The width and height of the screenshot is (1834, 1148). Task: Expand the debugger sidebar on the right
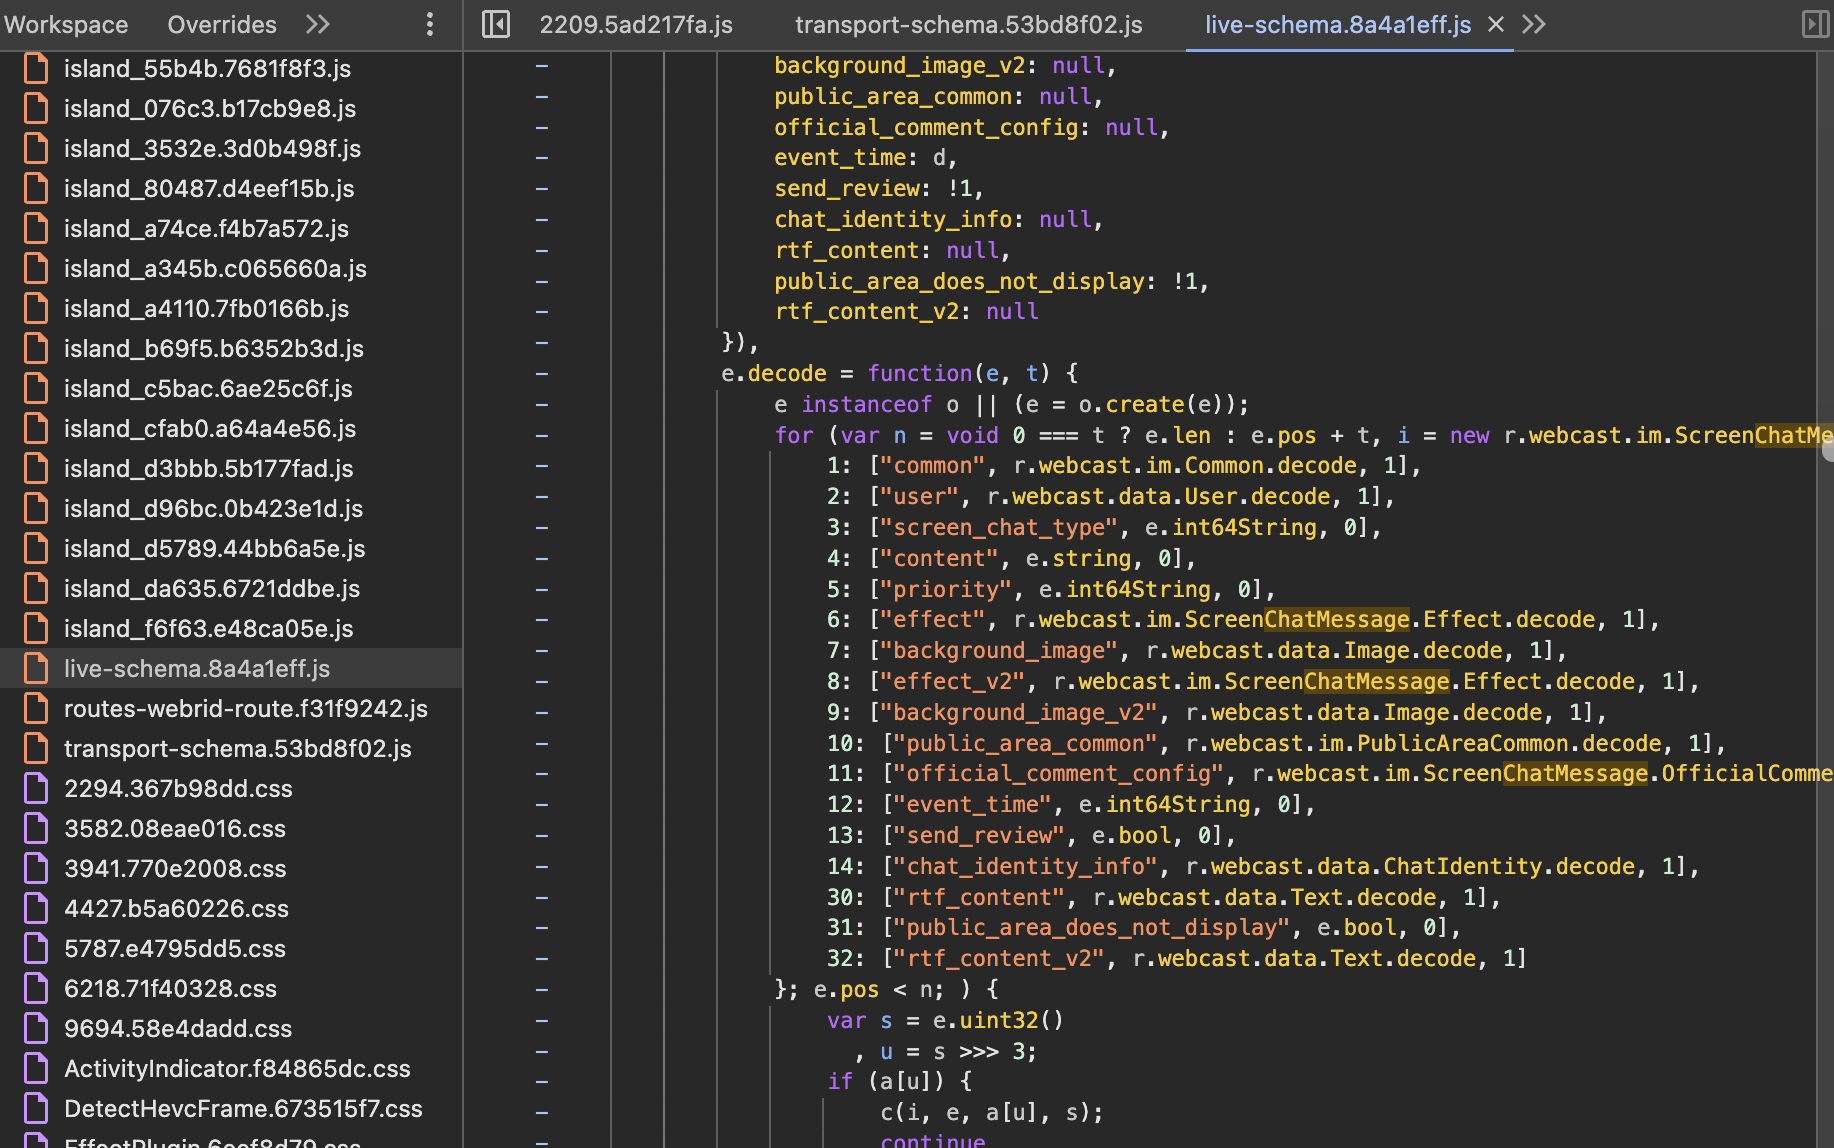pos(1815,24)
